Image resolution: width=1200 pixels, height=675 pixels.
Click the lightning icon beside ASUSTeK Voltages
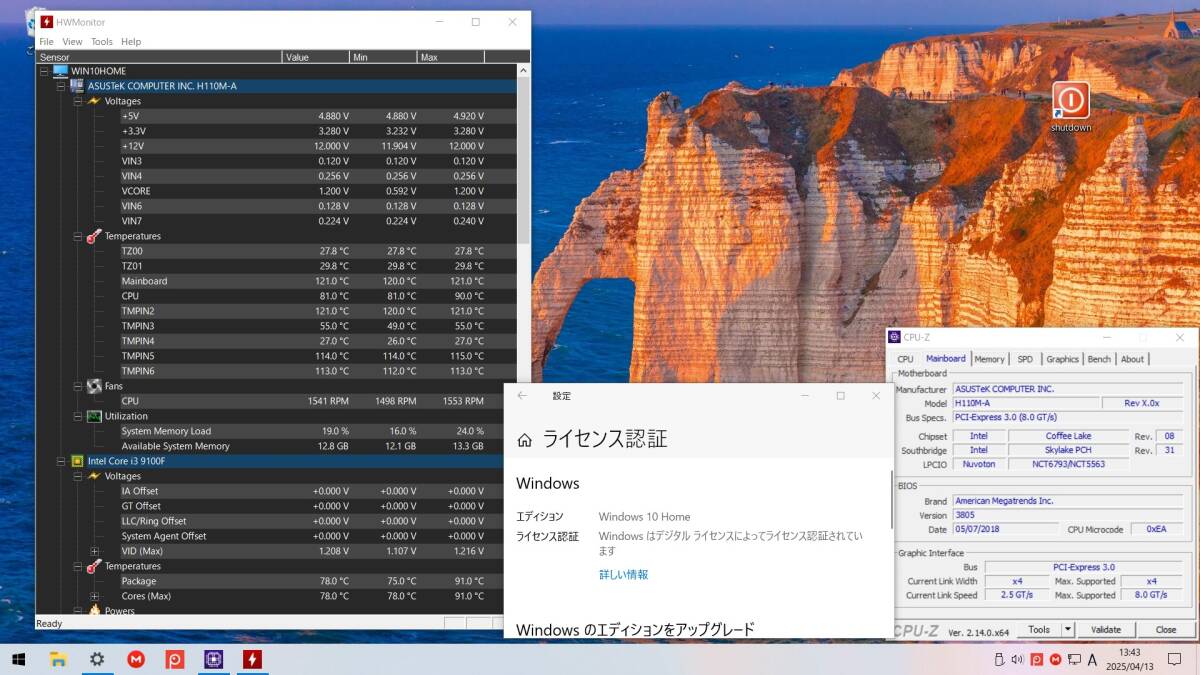(94, 101)
